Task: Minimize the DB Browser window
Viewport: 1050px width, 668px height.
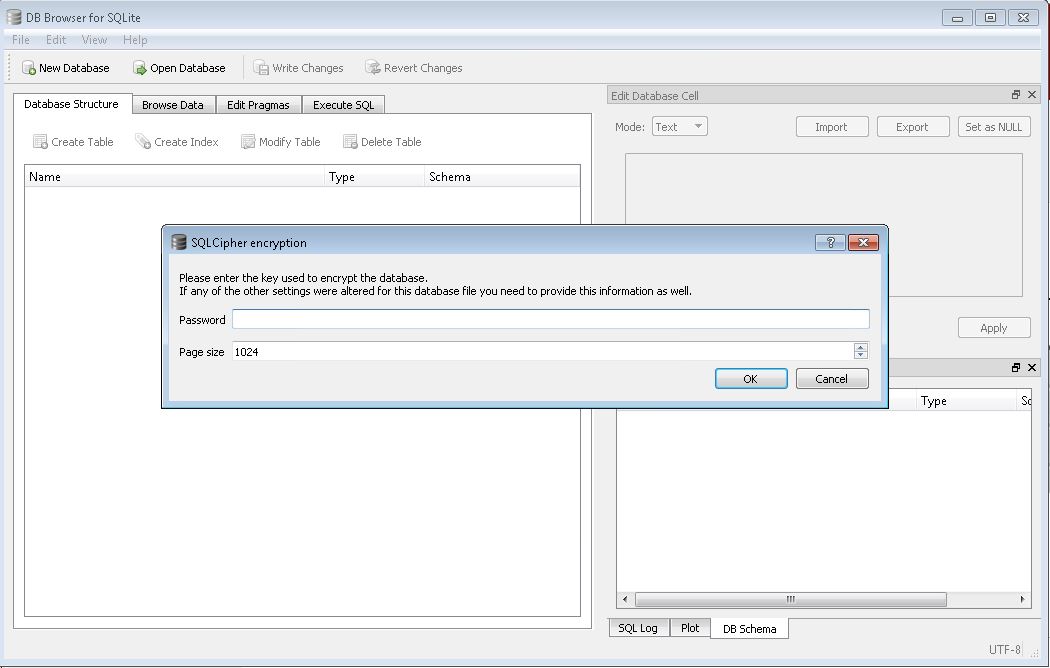Action: pyautogui.click(x=958, y=17)
